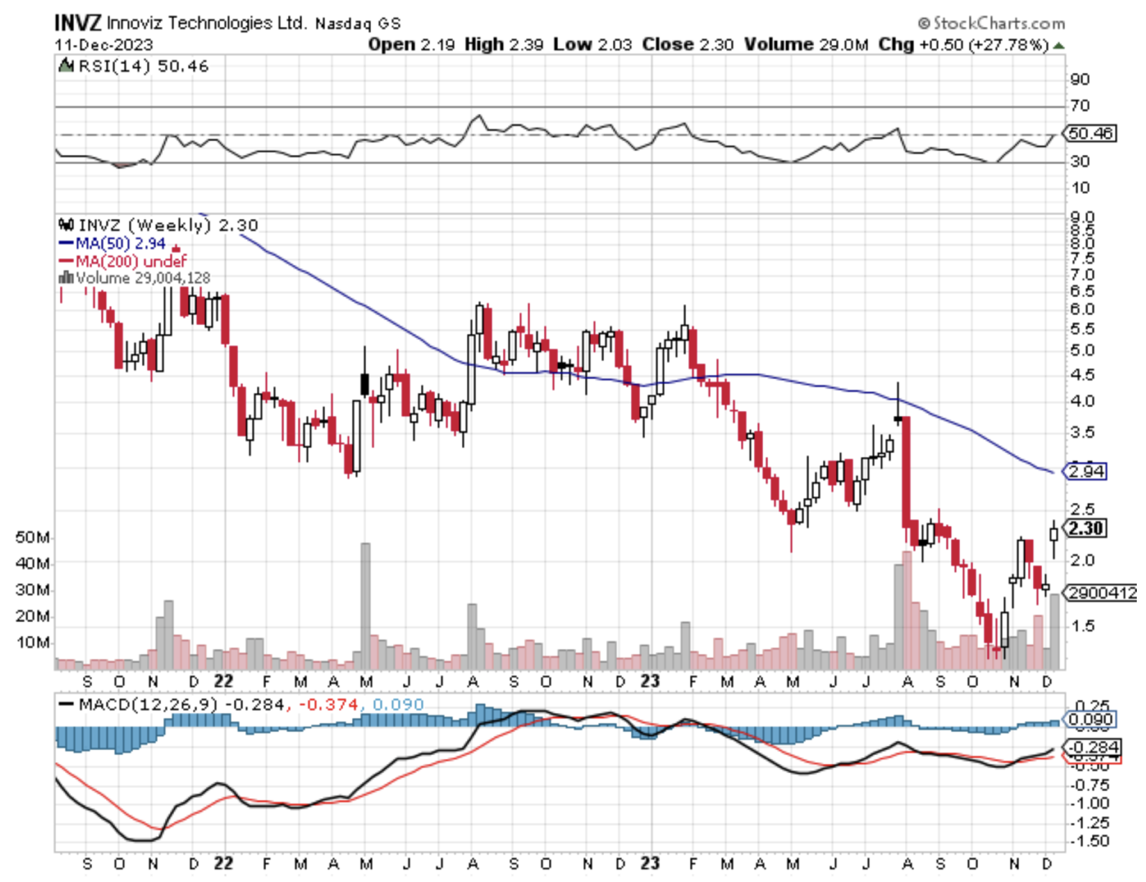1146x882 pixels.
Task: Click the INVZ (Weekly) candlestick legend icon
Action: pos(67,225)
